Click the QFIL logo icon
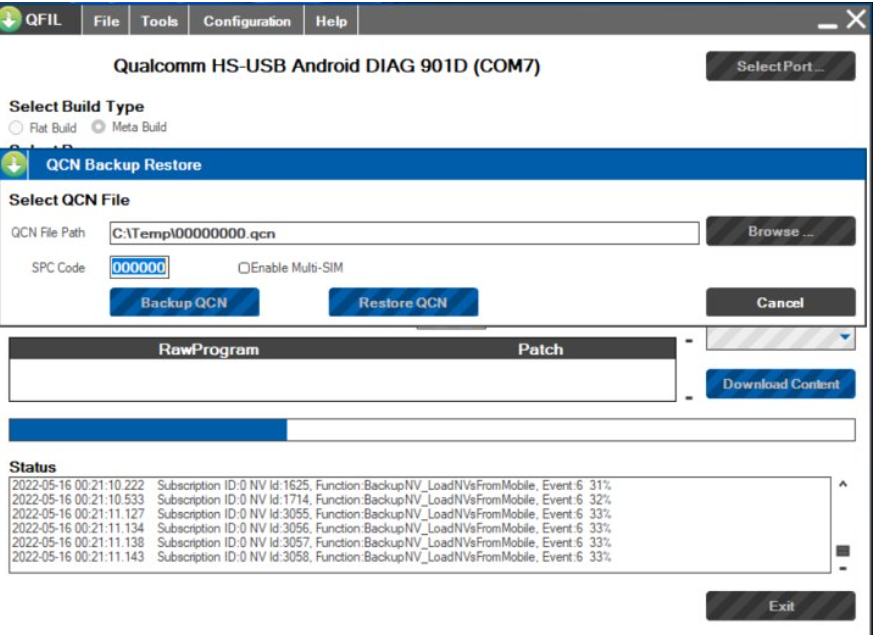 click(10, 20)
